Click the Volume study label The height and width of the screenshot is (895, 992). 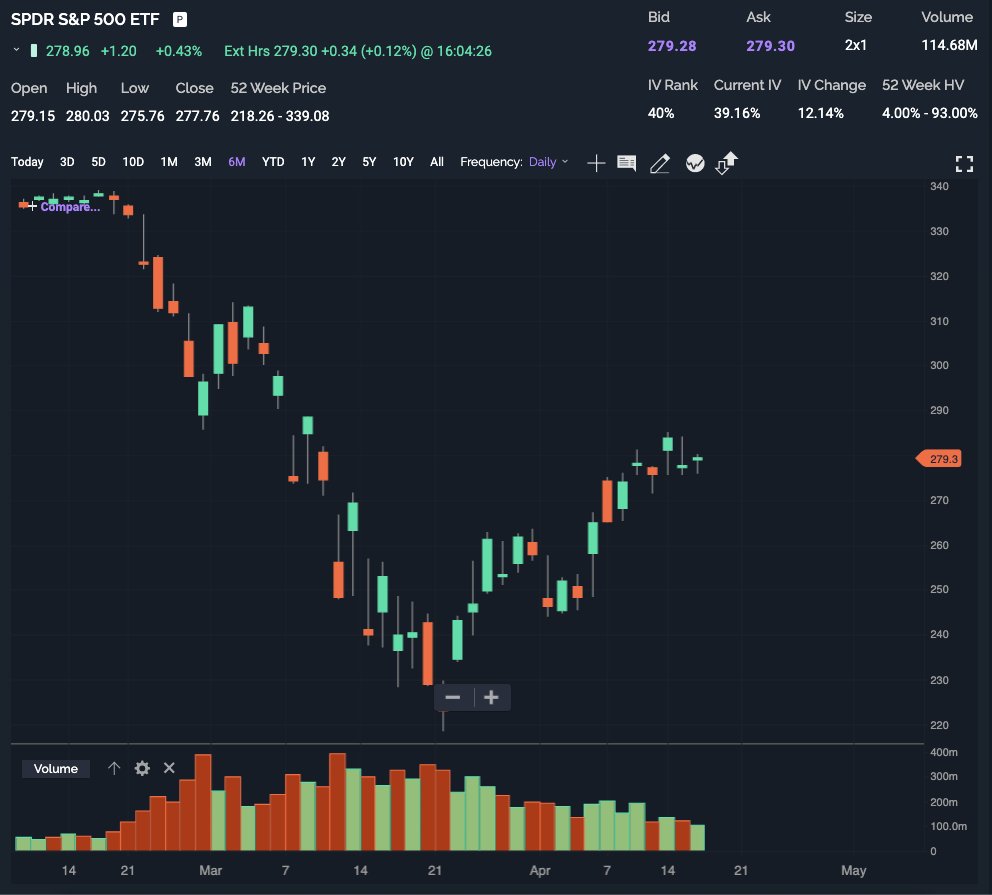[x=56, y=768]
